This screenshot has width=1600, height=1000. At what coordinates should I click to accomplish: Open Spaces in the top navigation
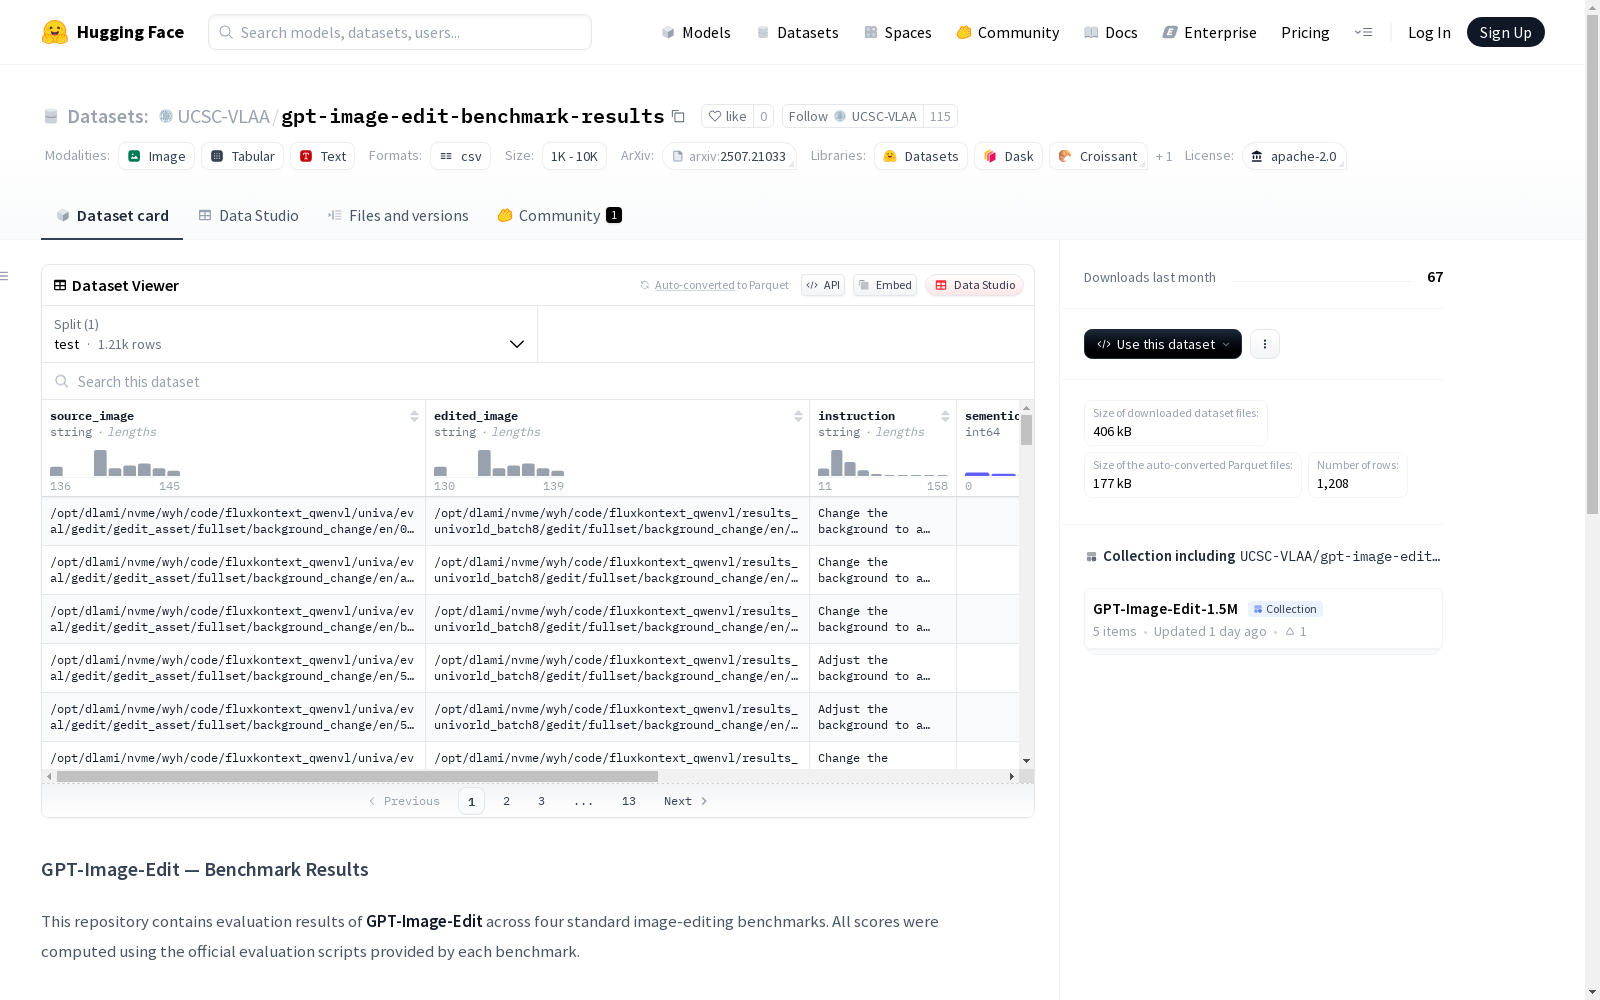point(898,32)
